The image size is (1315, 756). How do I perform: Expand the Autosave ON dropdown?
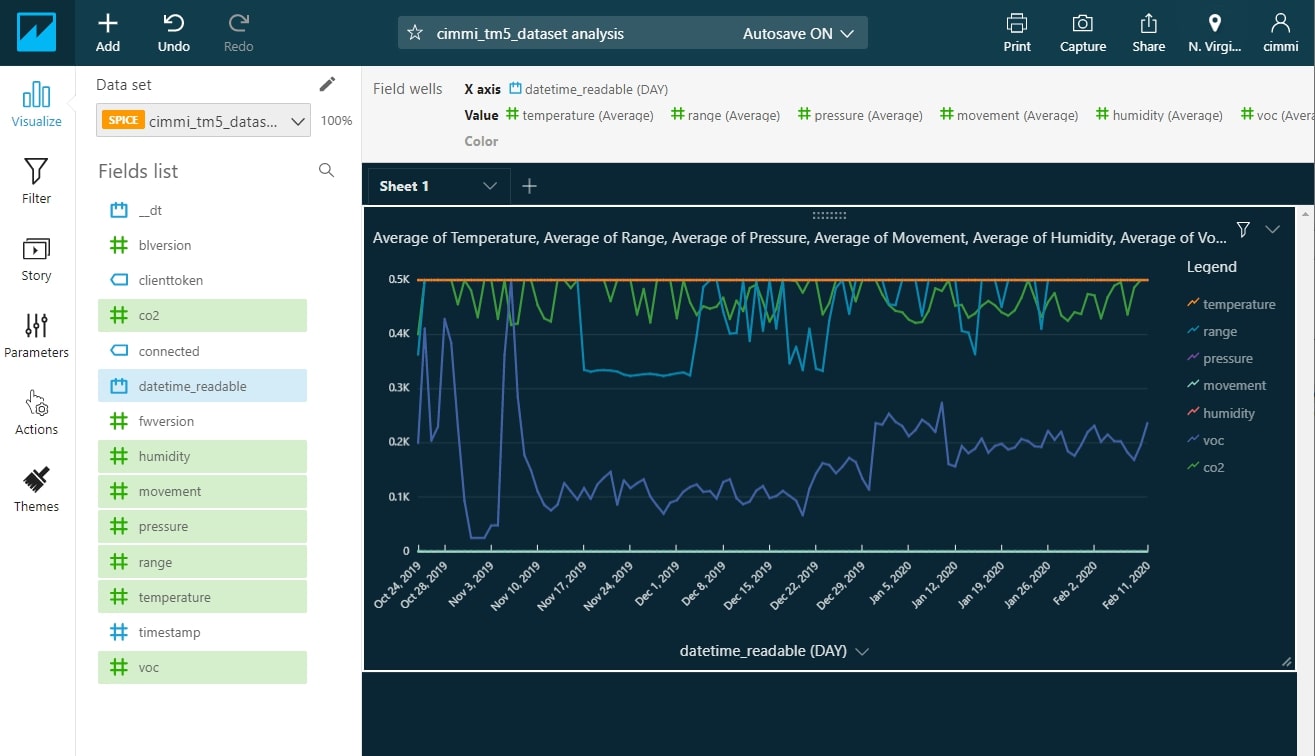[x=798, y=33]
